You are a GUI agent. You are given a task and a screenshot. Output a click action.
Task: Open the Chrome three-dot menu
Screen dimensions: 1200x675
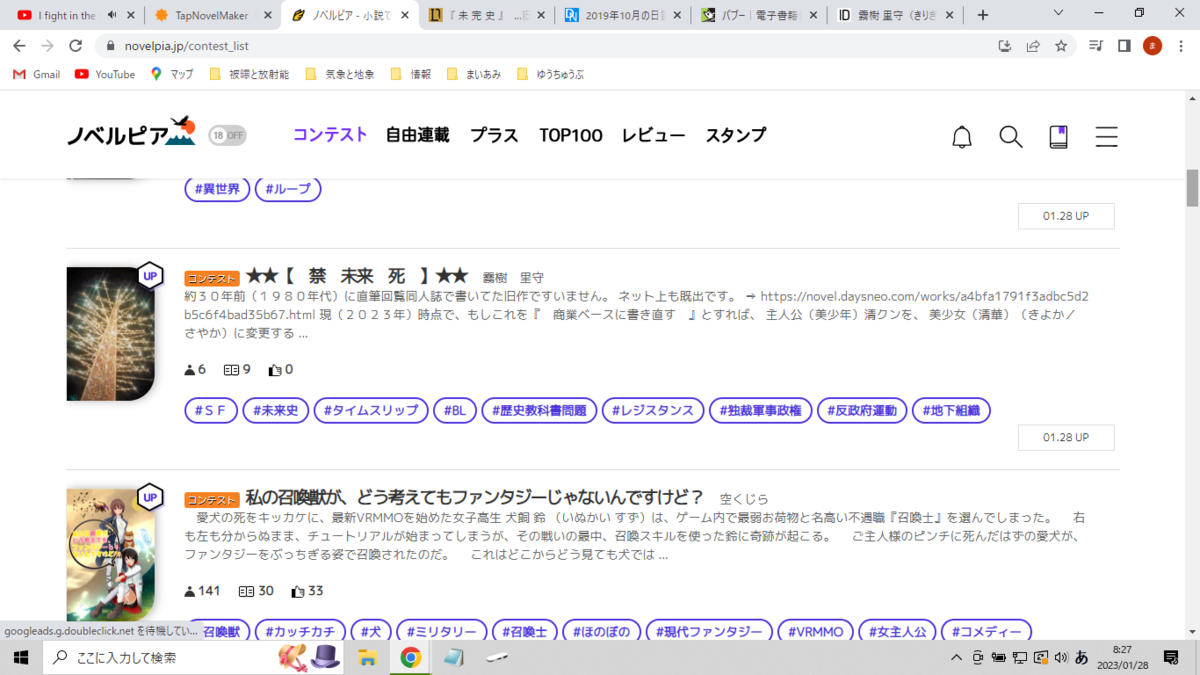(1180, 46)
